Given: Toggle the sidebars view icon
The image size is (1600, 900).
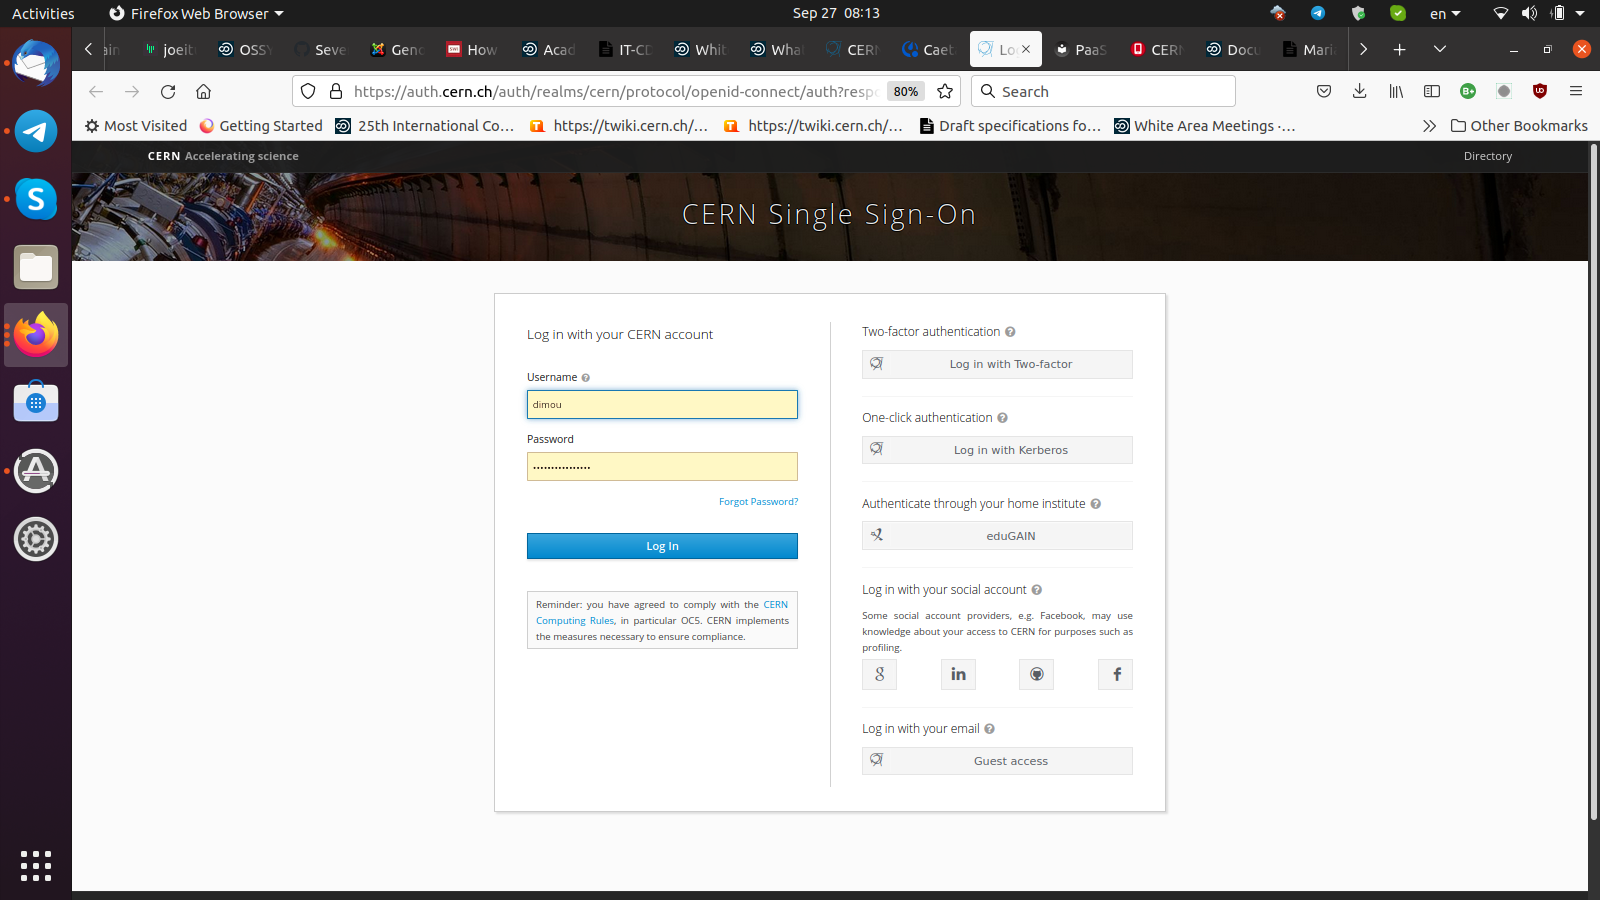Looking at the screenshot, I should [1432, 91].
